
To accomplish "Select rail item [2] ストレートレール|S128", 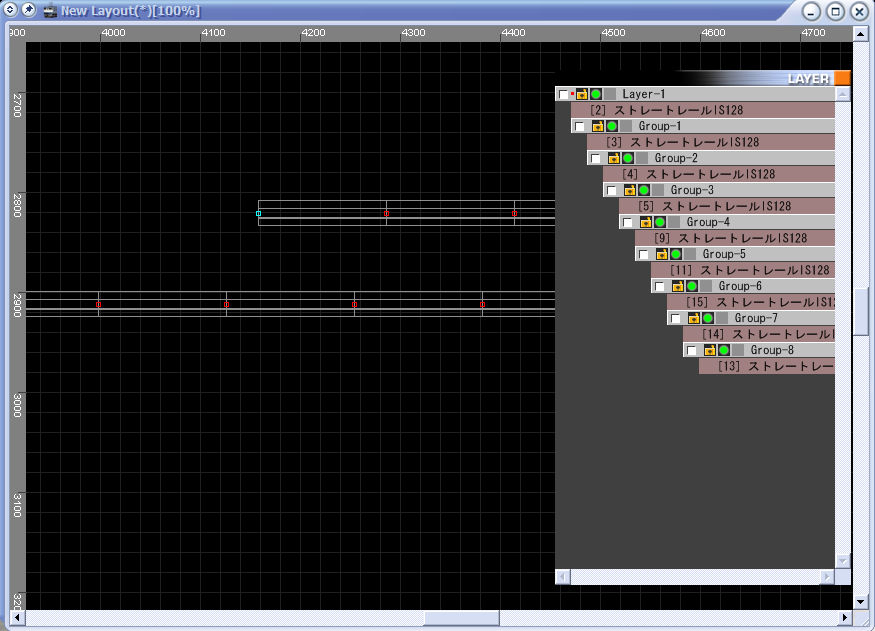I will 703,110.
